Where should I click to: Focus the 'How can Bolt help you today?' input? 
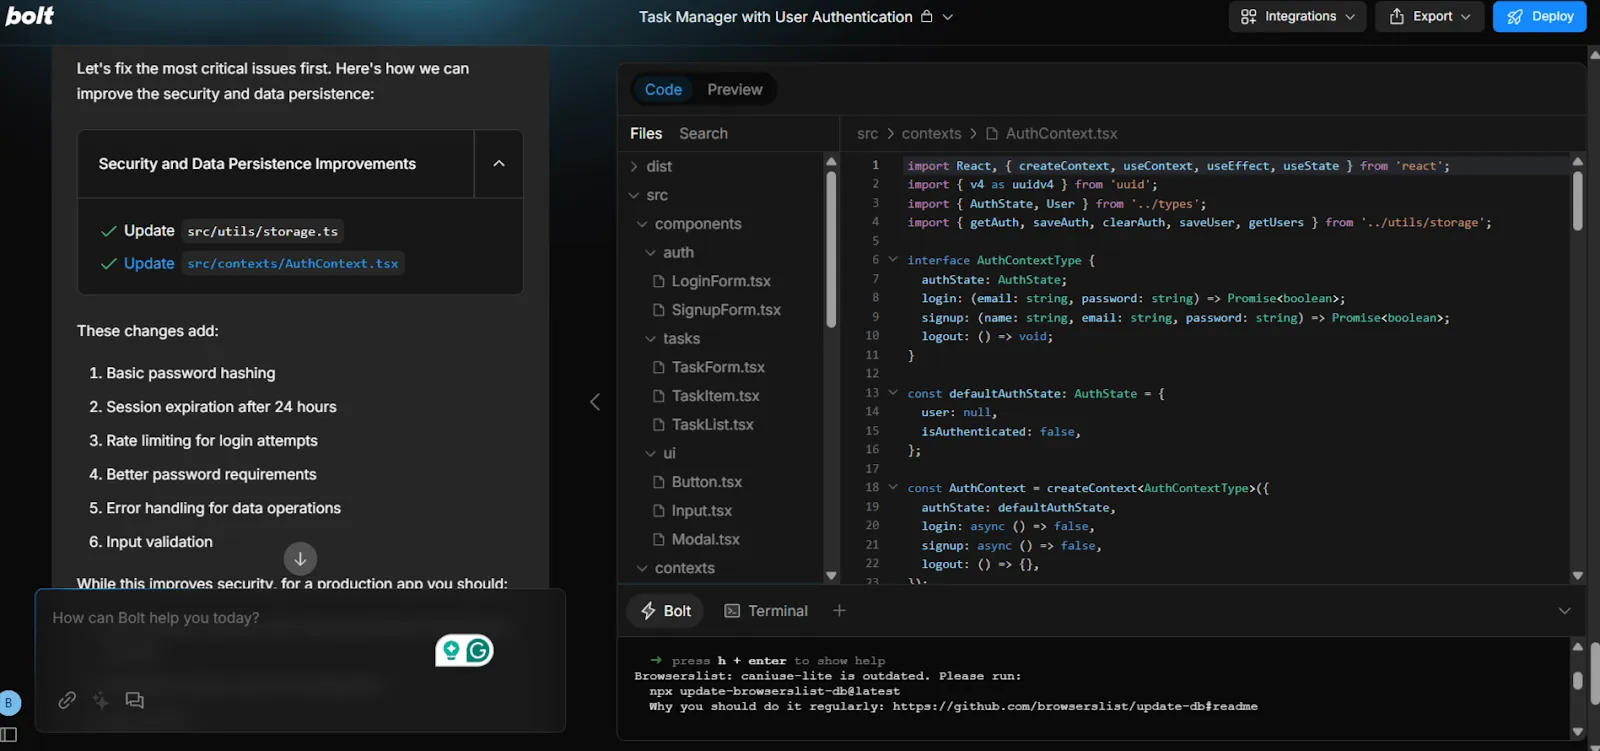[x=240, y=618]
